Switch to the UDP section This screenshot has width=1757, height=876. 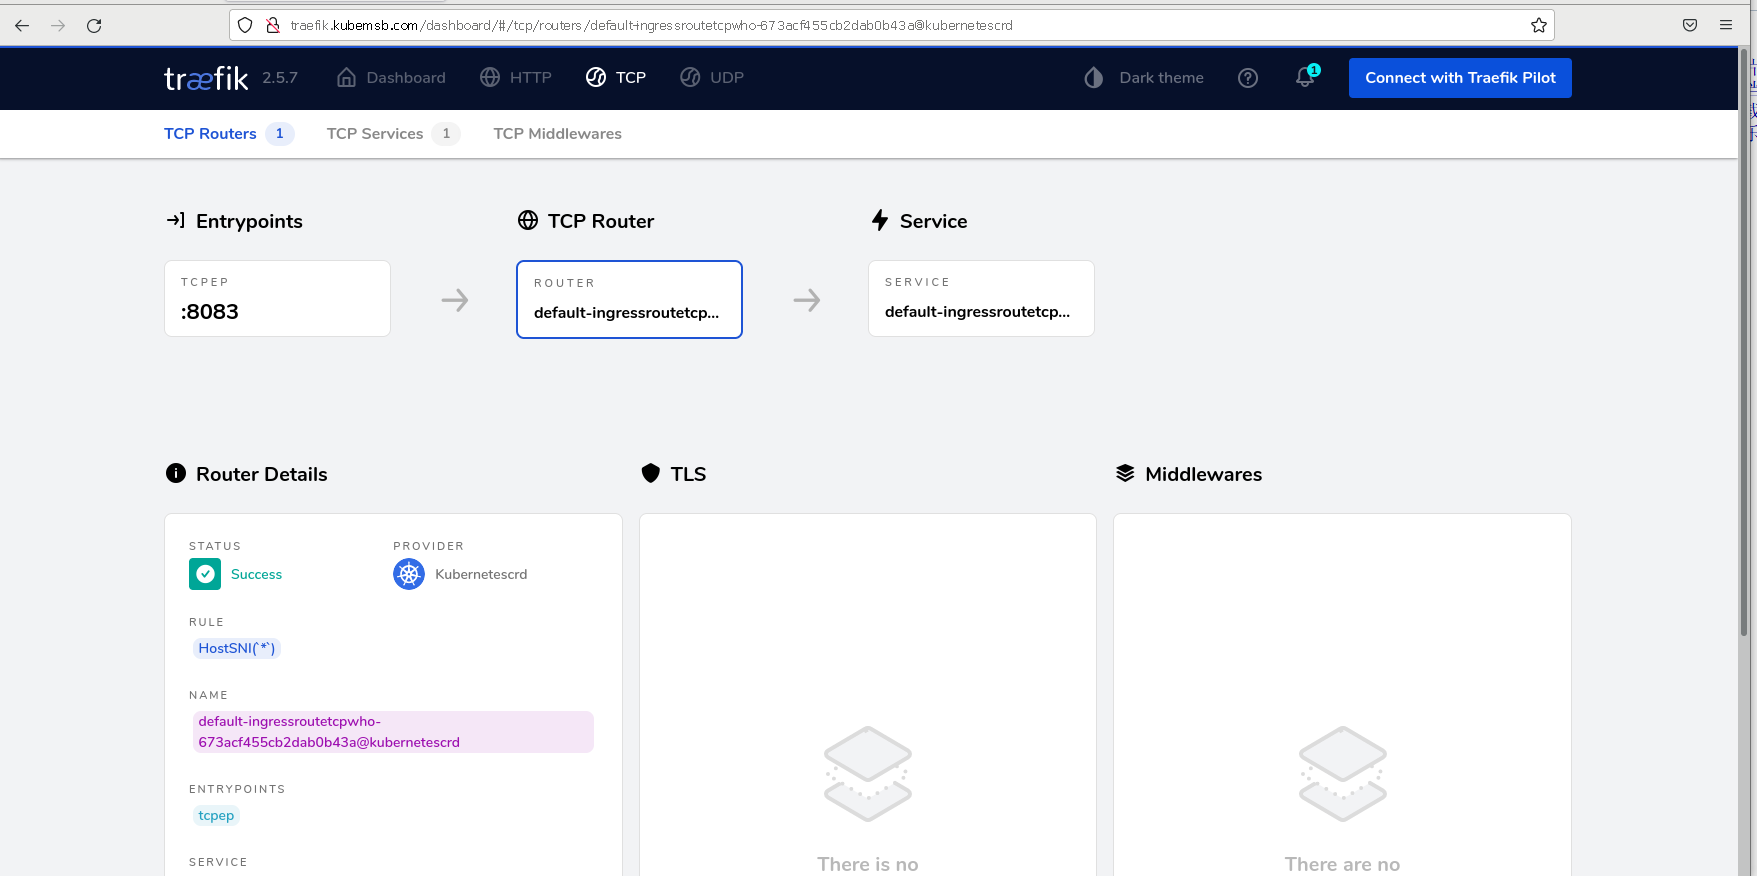click(712, 78)
